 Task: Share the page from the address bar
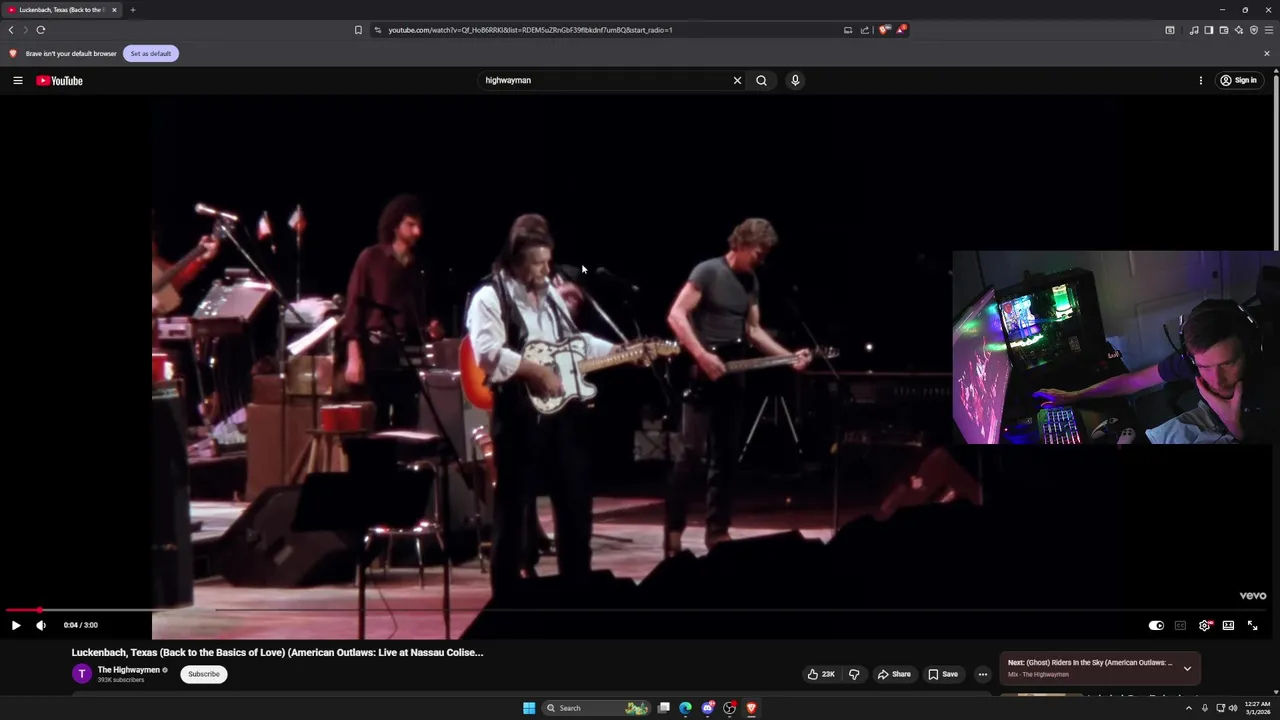pos(865,30)
